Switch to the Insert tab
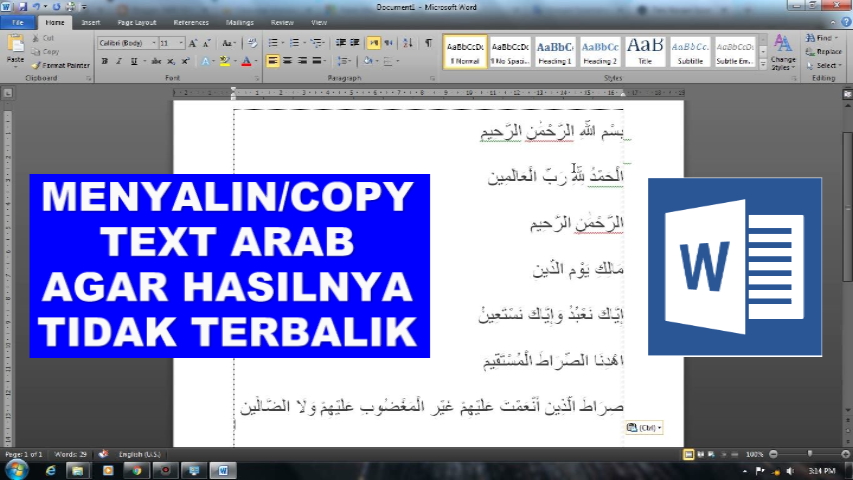This screenshot has height=480, width=853. pos(90,23)
